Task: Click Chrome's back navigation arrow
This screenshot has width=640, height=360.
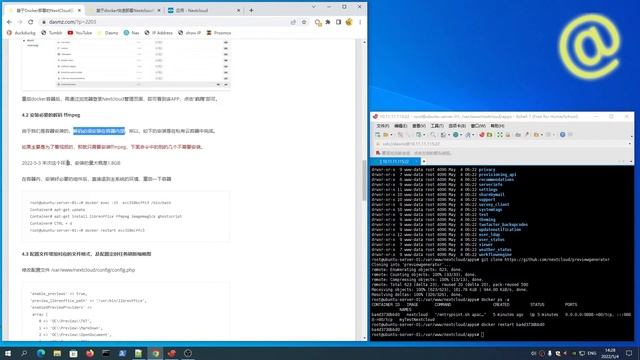Action: 9,22
